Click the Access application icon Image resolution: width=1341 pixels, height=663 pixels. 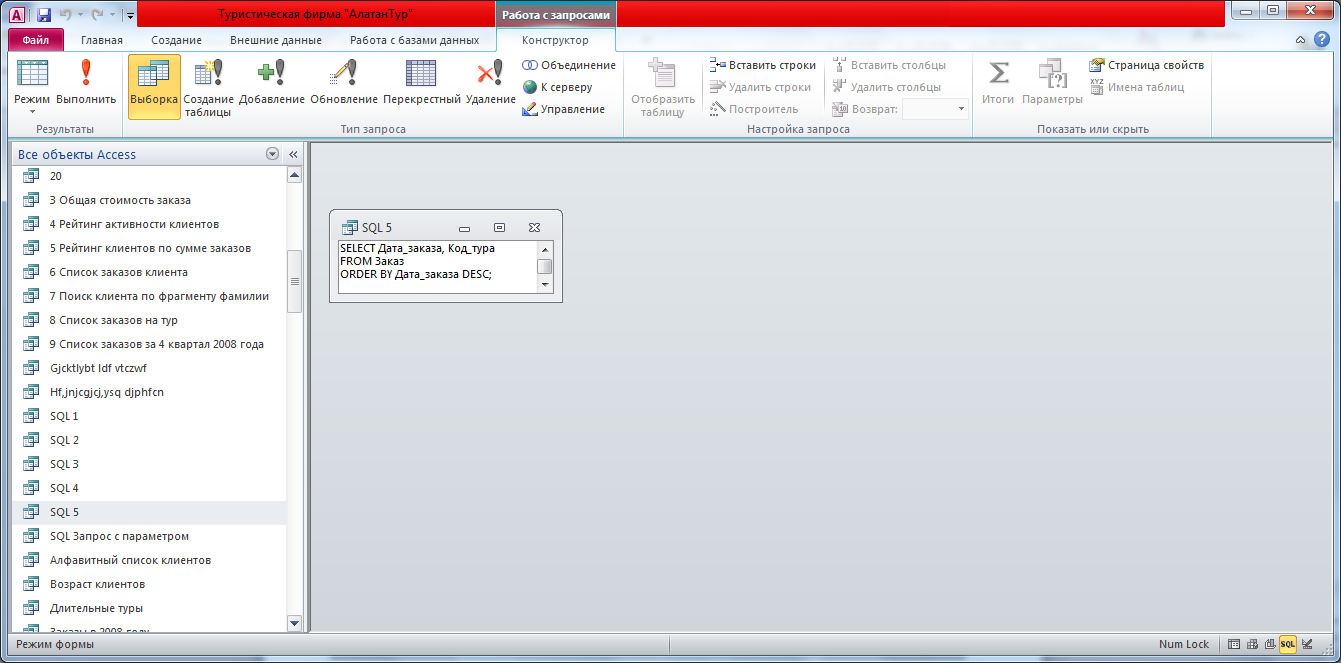coord(17,15)
